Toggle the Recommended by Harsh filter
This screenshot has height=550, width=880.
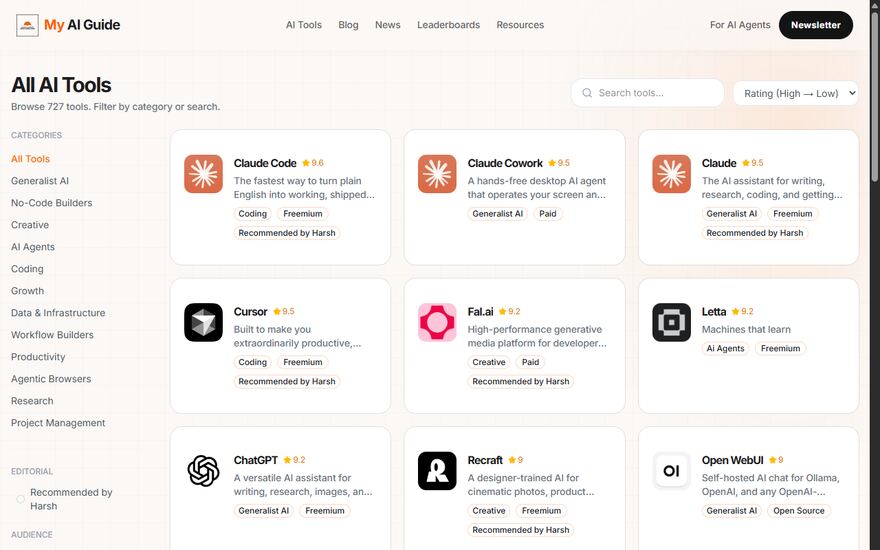(20, 499)
